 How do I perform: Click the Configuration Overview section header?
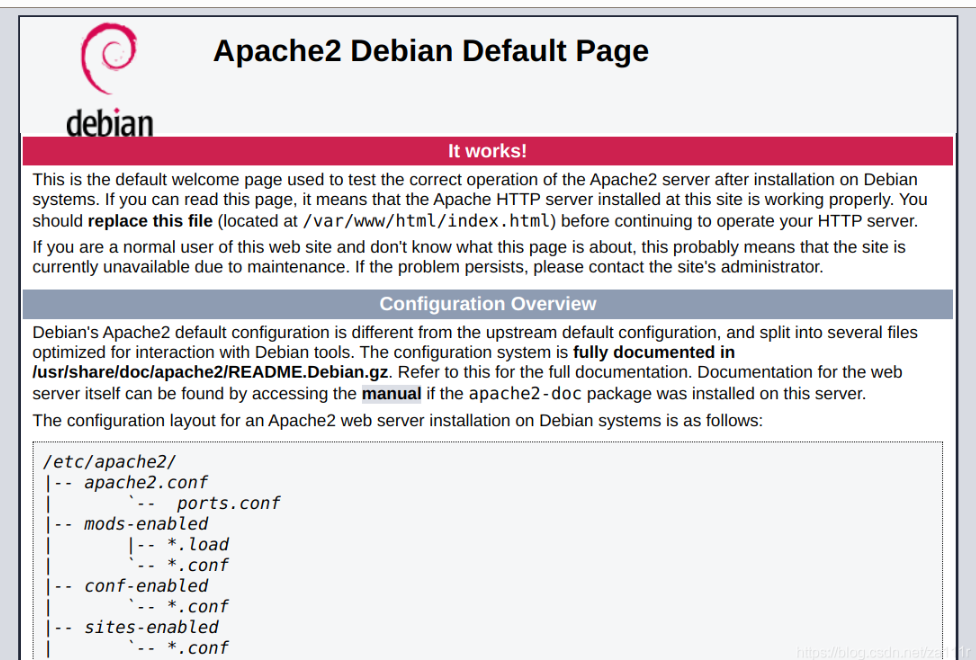[x=487, y=304]
